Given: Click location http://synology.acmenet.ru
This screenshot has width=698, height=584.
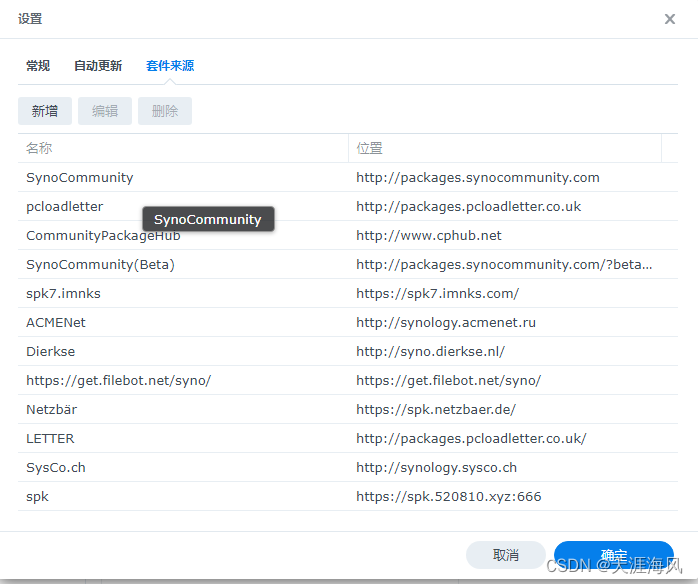Looking at the screenshot, I should click(446, 323).
